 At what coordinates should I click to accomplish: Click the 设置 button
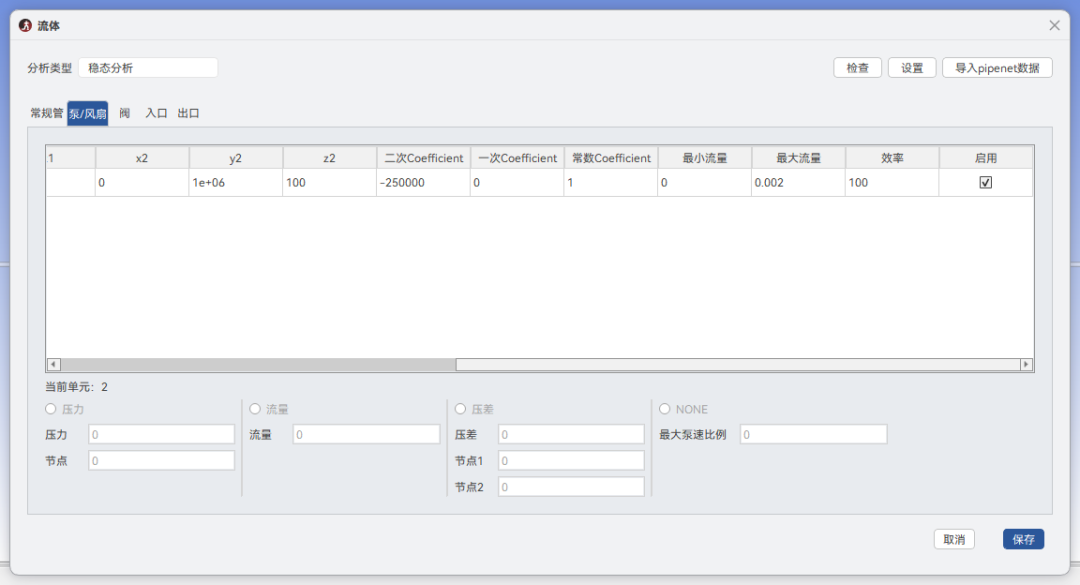(912, 68)
